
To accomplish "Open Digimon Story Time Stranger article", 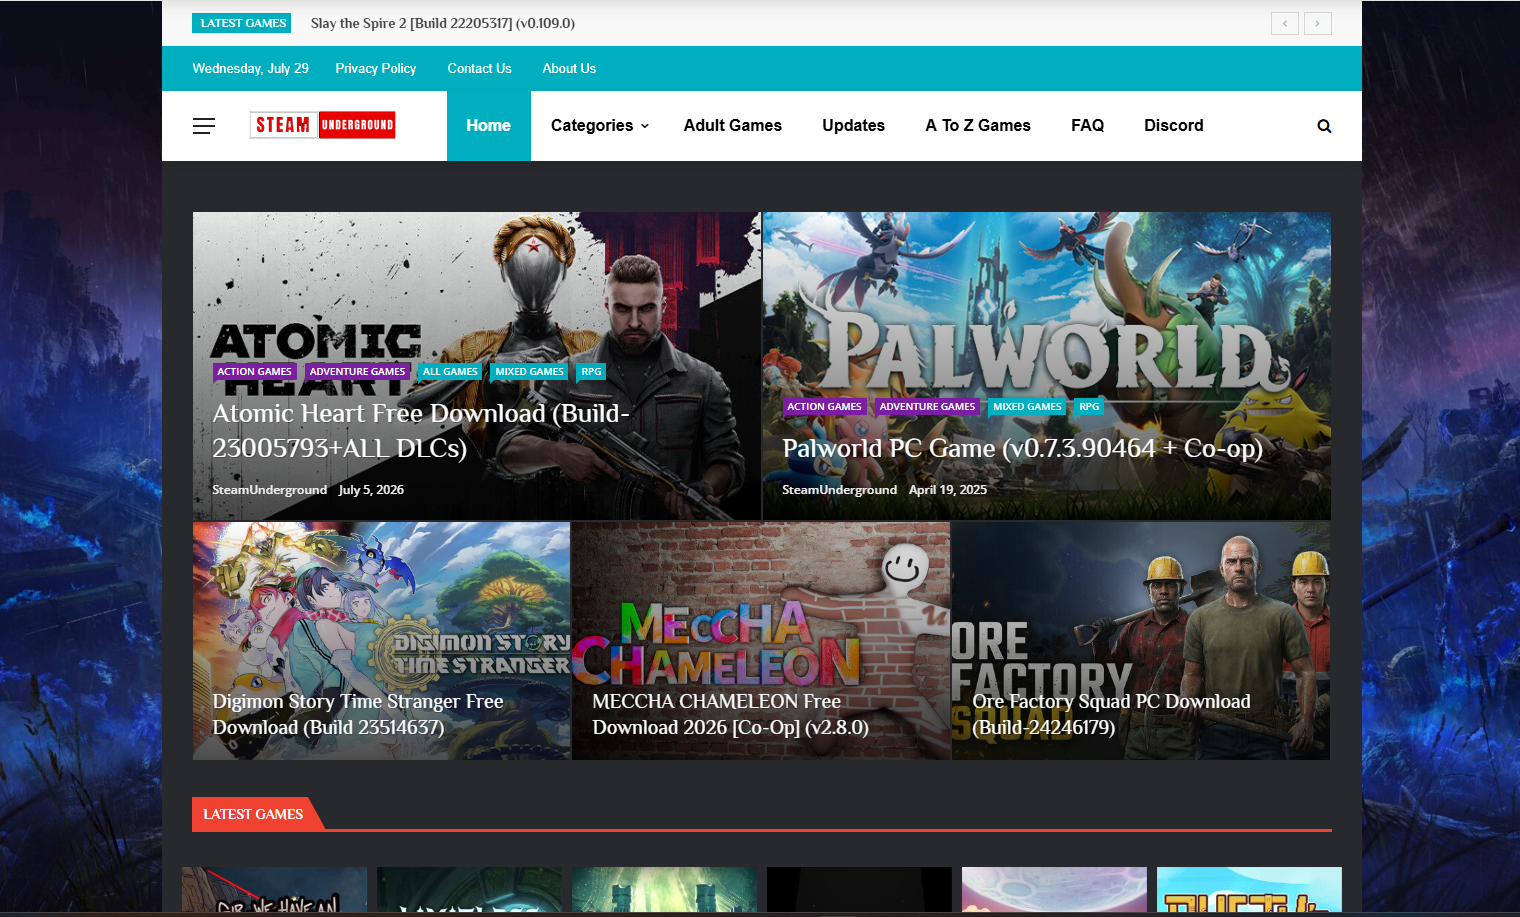I will [x=358, y=714].
